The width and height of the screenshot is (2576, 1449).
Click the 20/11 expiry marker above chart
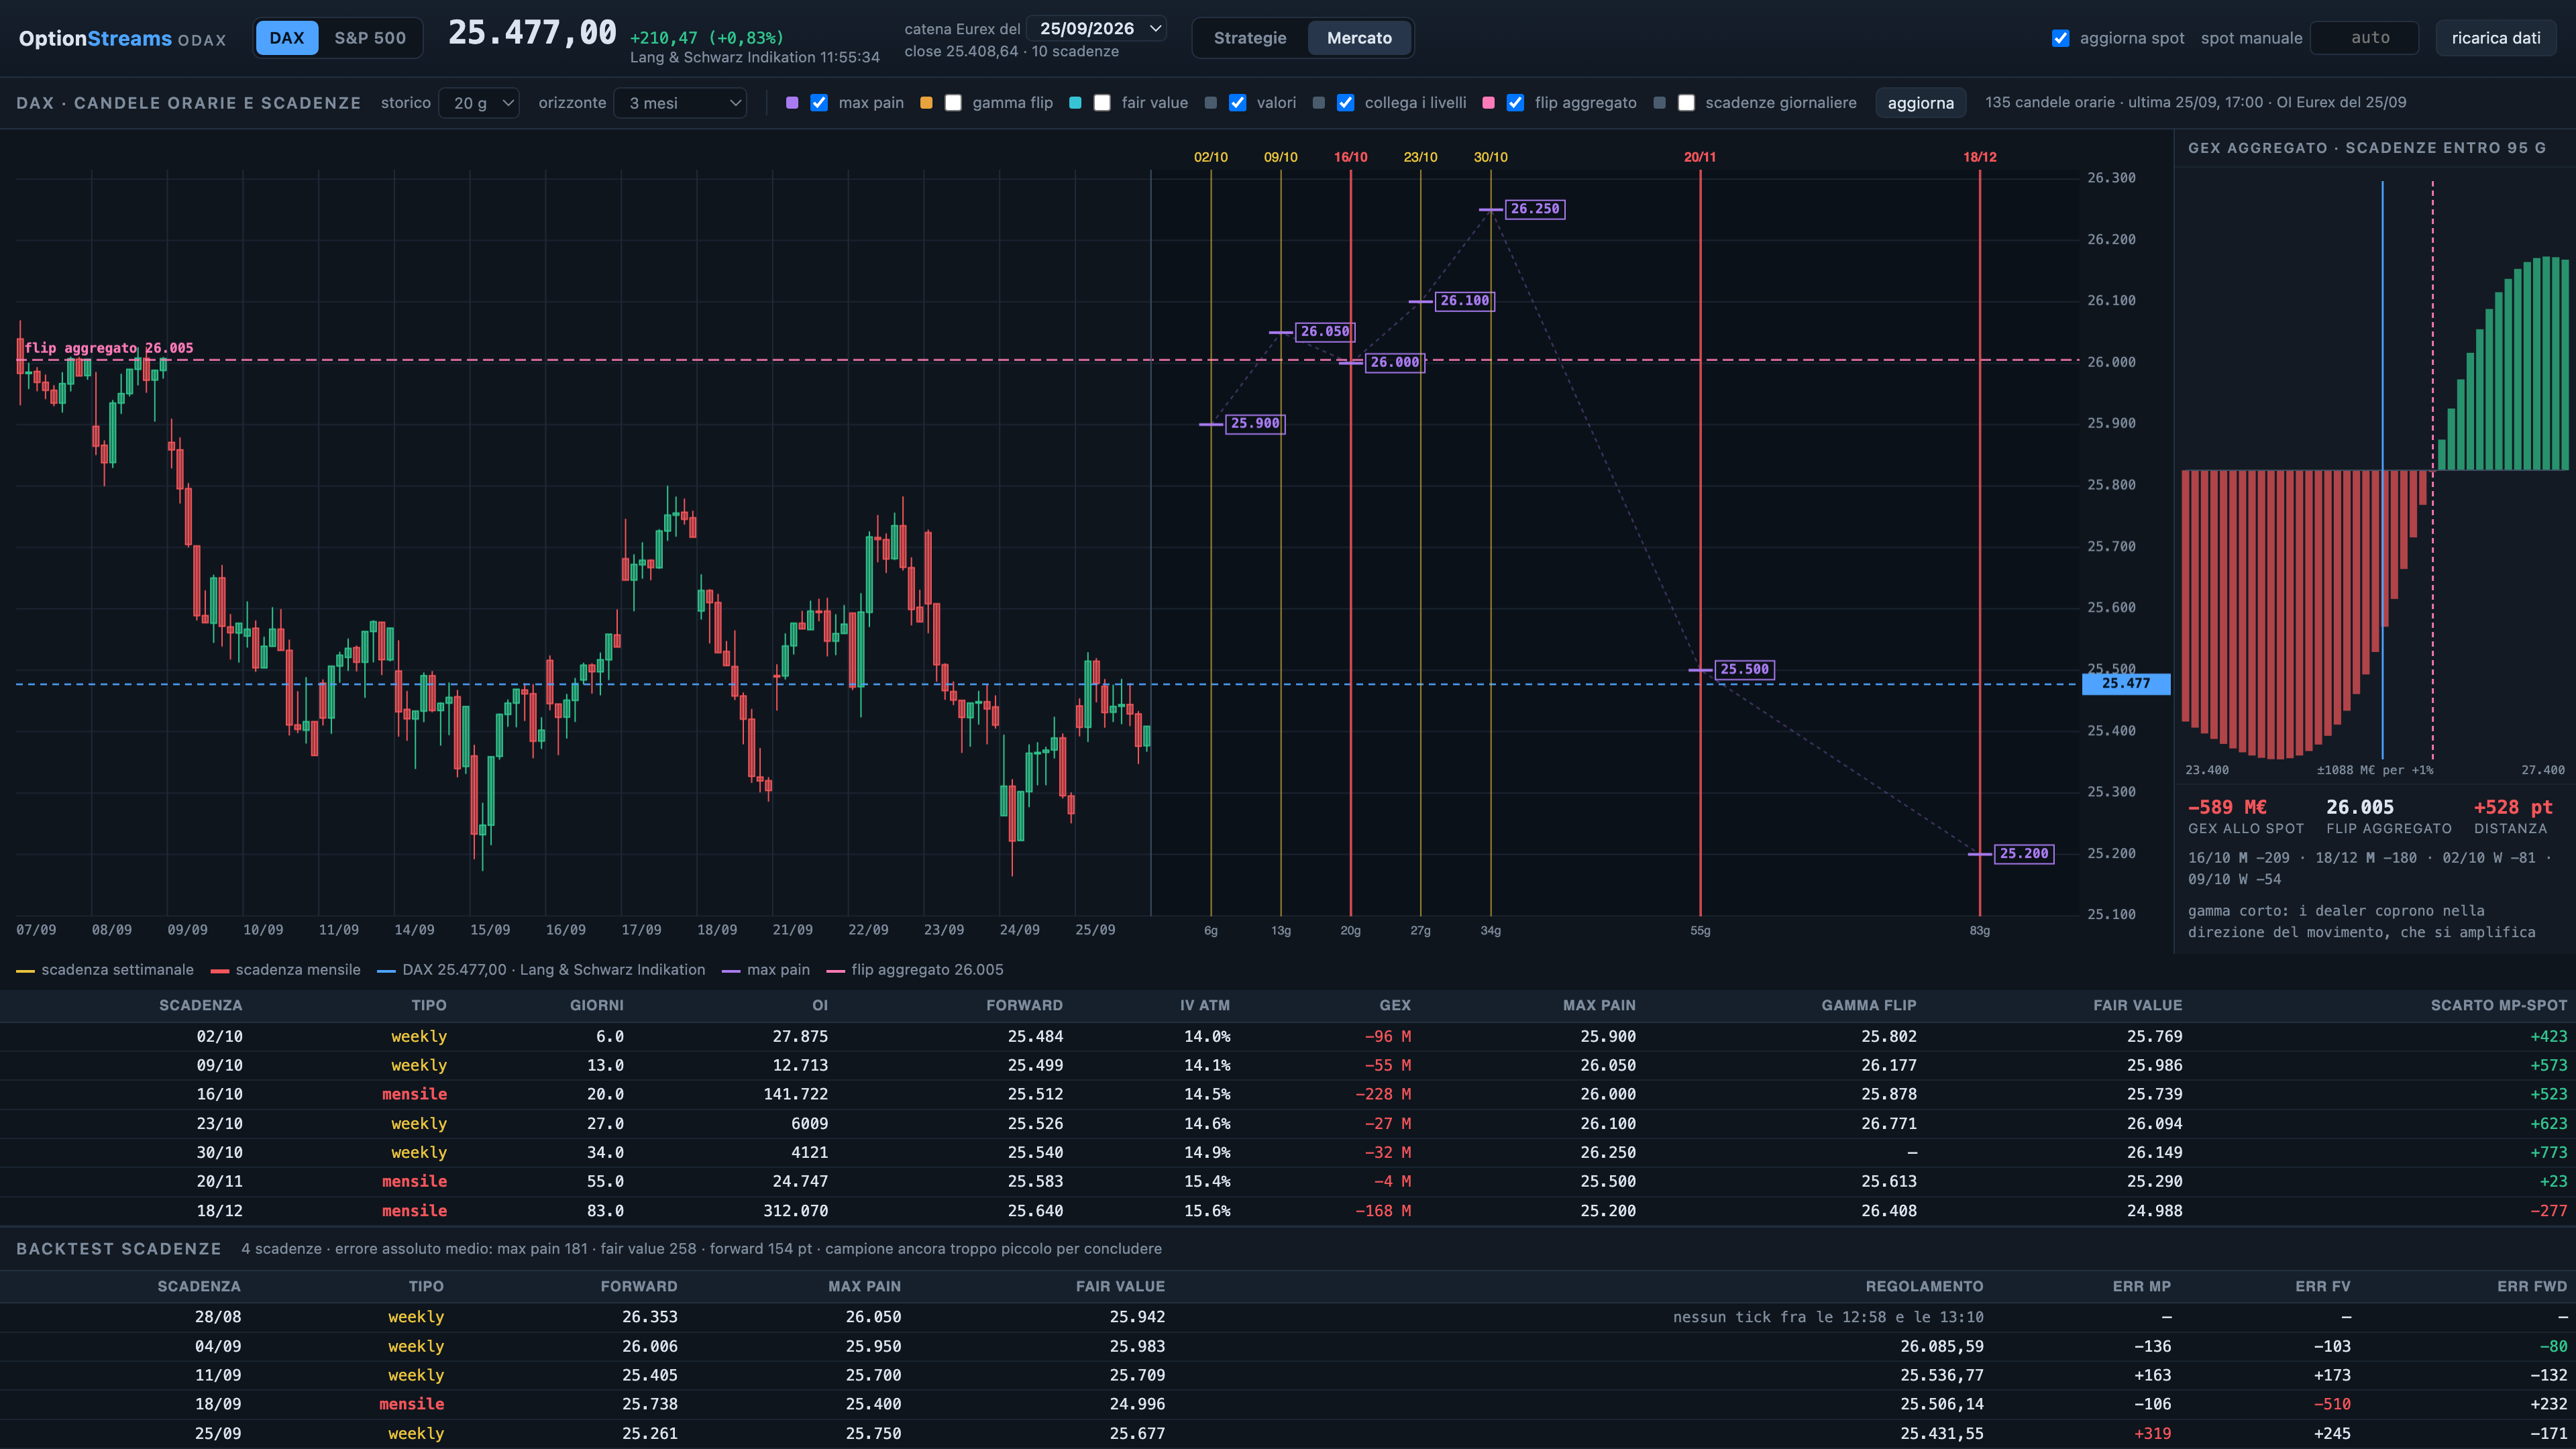click(1700, 157)
